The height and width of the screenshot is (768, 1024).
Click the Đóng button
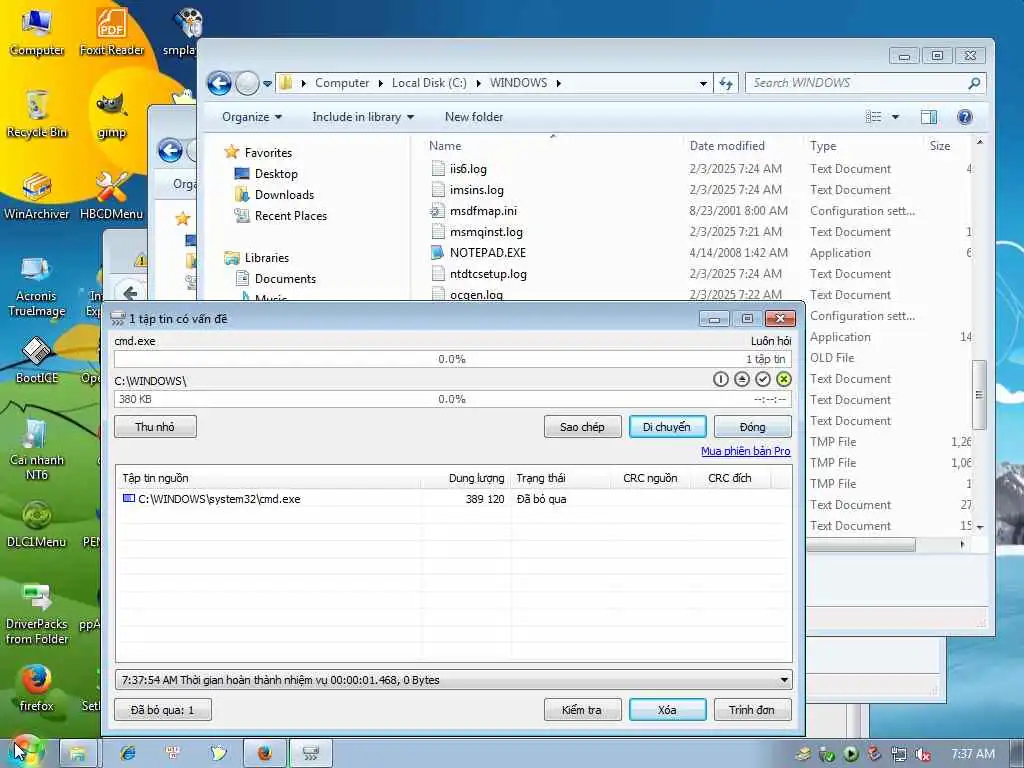(x=752, y=427)
